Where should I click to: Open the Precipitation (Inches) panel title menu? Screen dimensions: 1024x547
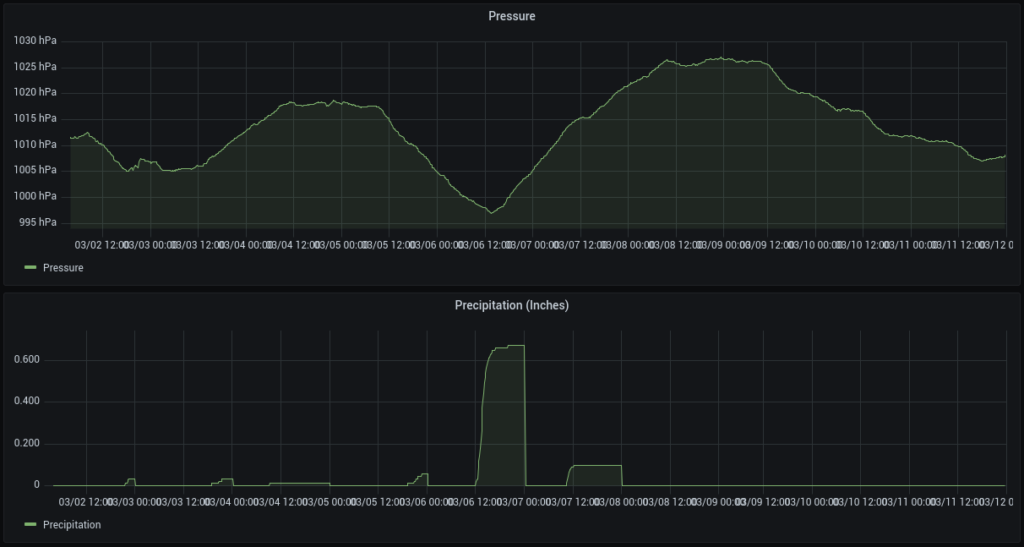[511, 305]
